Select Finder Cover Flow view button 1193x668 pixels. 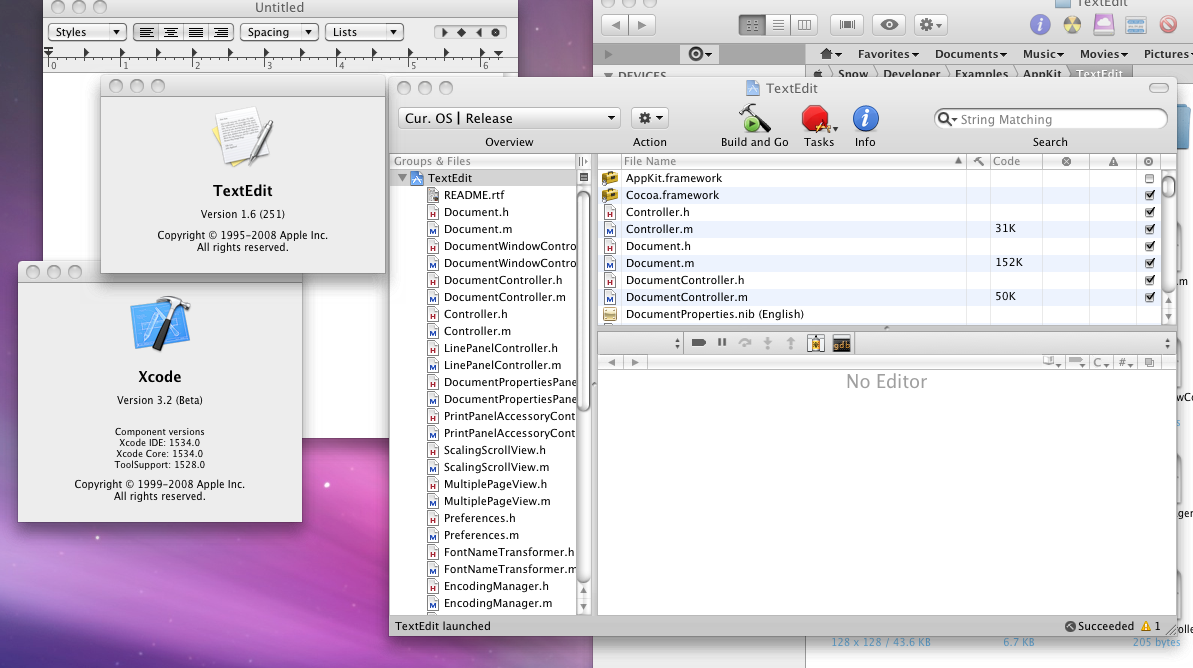pyautogui.click(x=847, y=25)
